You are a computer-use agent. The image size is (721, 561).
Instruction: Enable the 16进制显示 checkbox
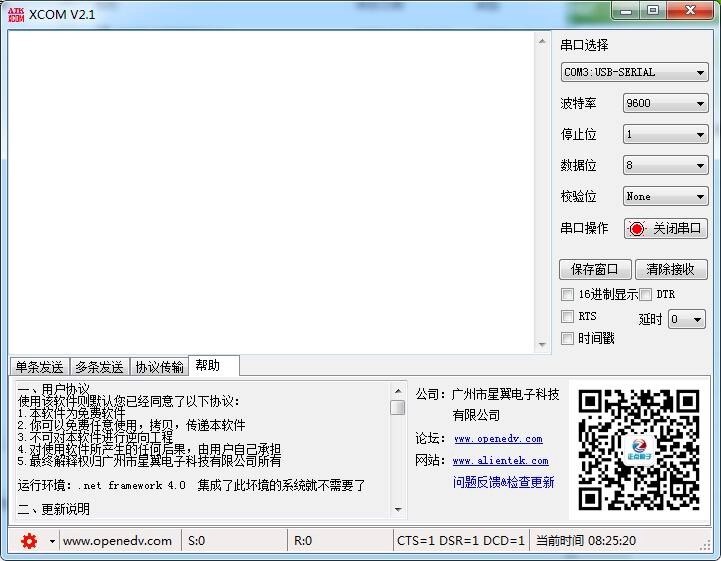pos(568,295)
